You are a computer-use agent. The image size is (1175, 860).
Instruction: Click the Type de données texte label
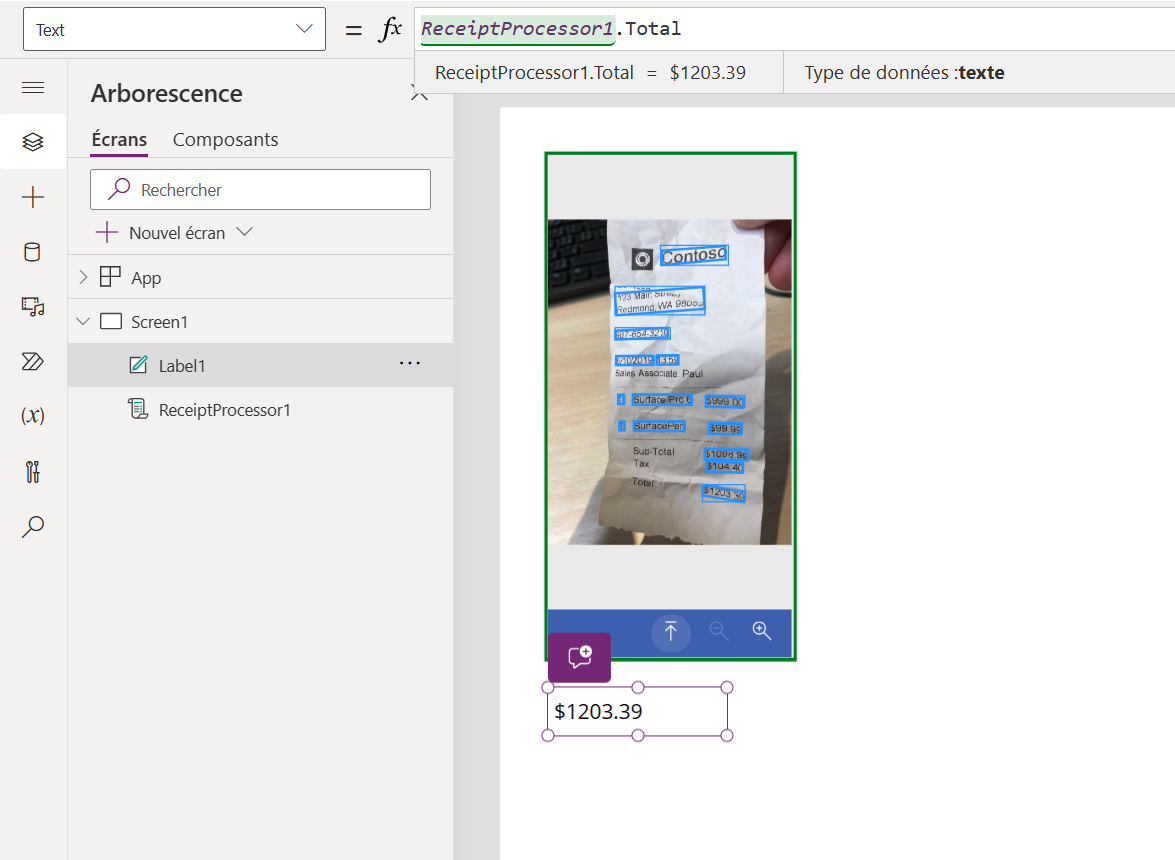(x=904, y=73)
